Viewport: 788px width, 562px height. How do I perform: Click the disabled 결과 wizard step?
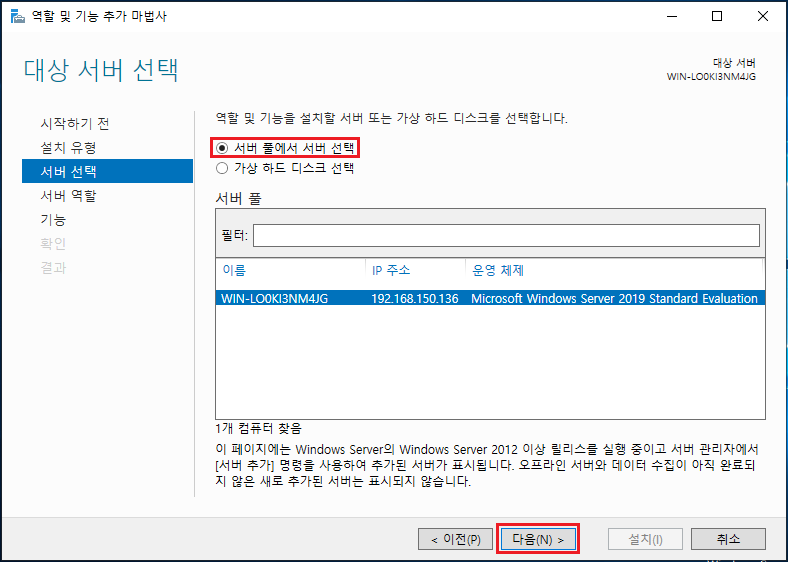click(53, 267)
